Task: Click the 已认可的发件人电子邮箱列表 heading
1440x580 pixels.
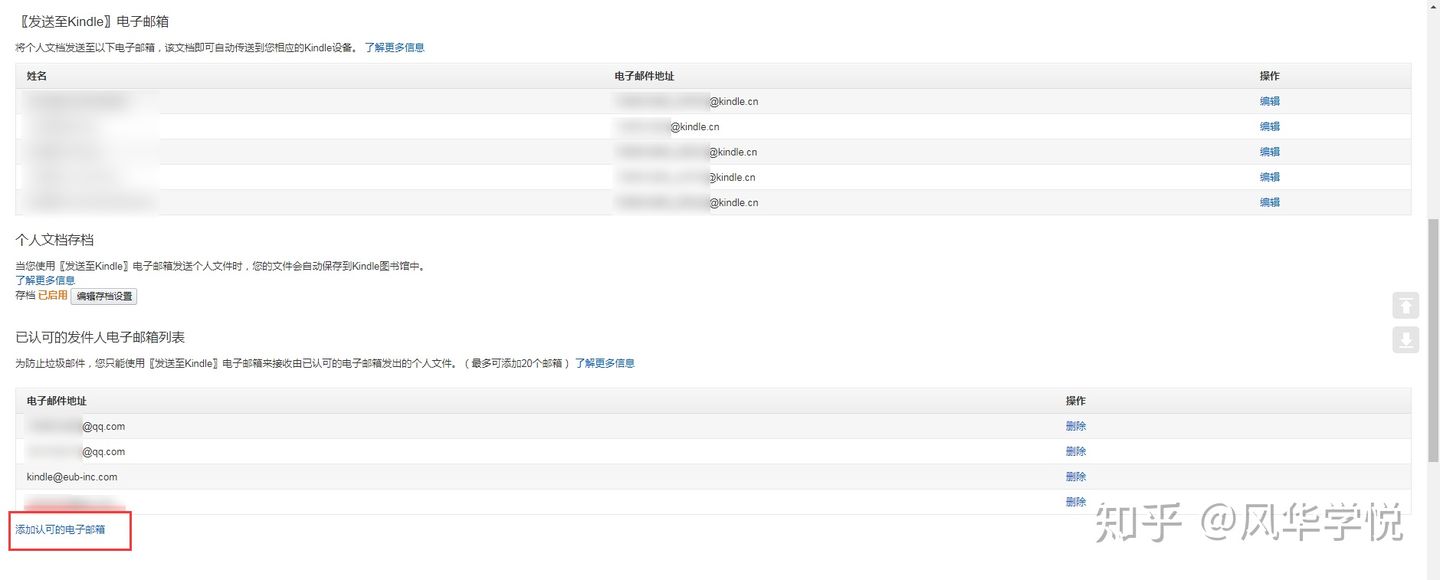Action: point(100,337)
